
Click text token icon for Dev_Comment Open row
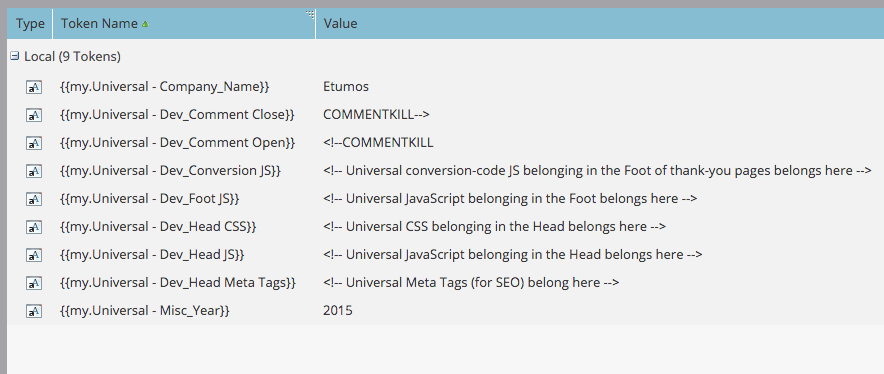pyautogui.click(x=34, y=143)
